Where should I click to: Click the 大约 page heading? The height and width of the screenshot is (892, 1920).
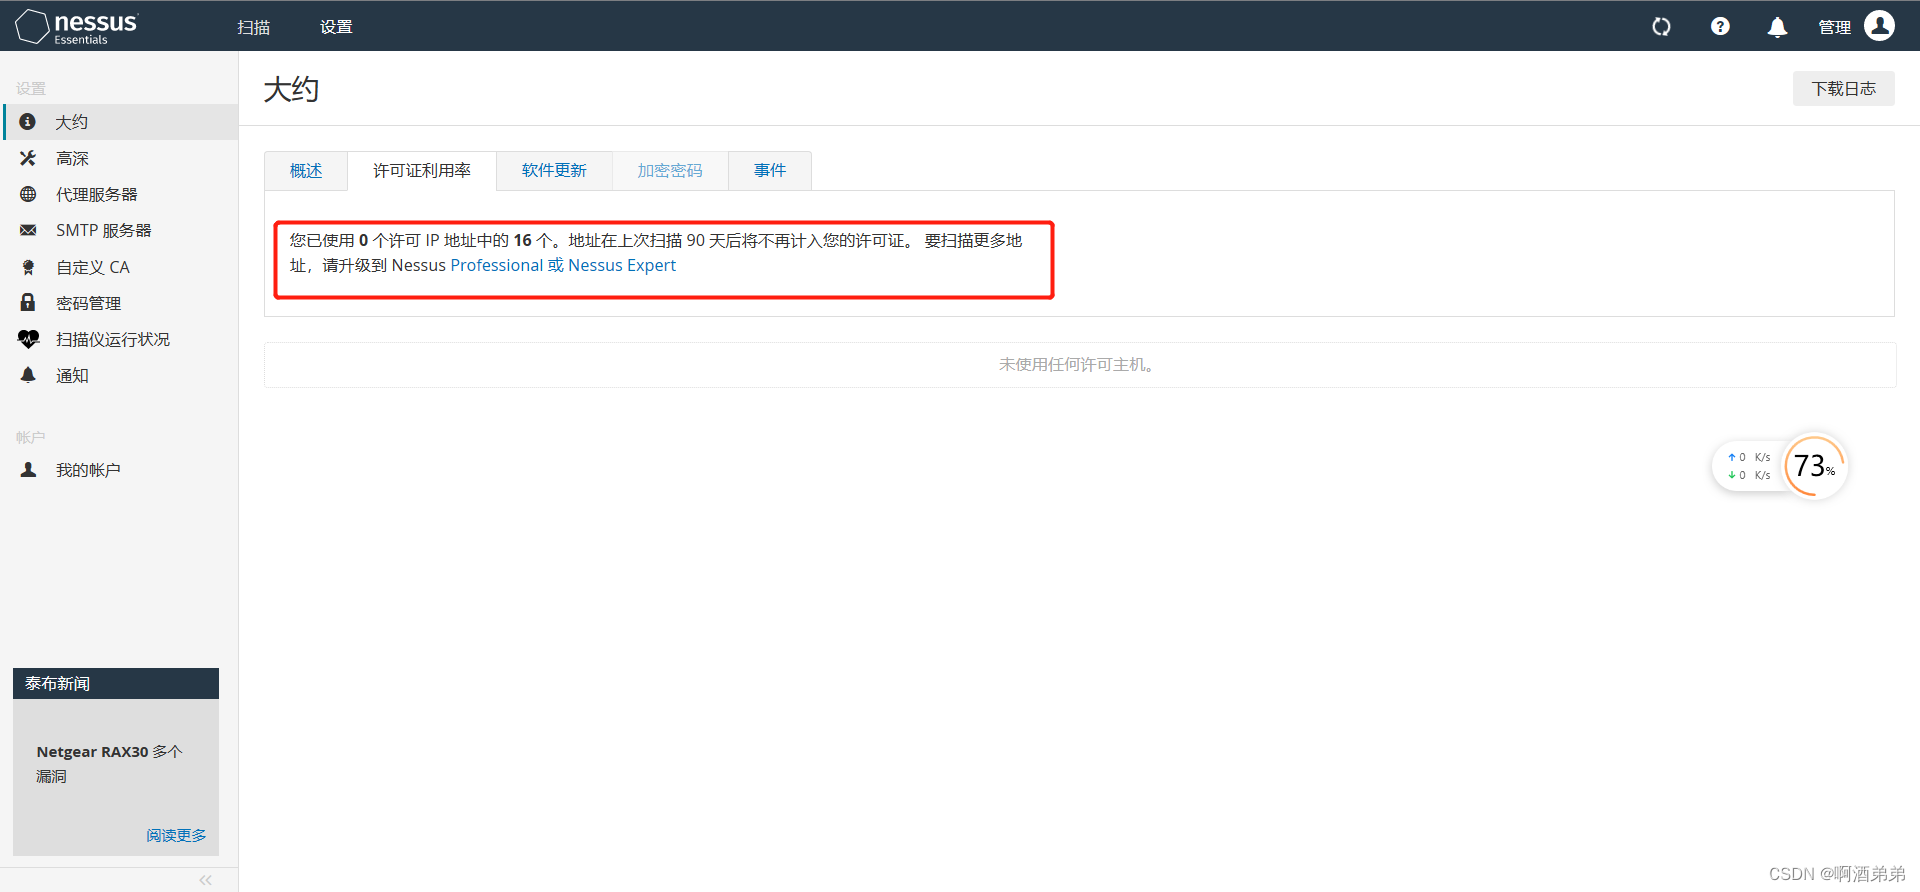[x=291, y=89]
